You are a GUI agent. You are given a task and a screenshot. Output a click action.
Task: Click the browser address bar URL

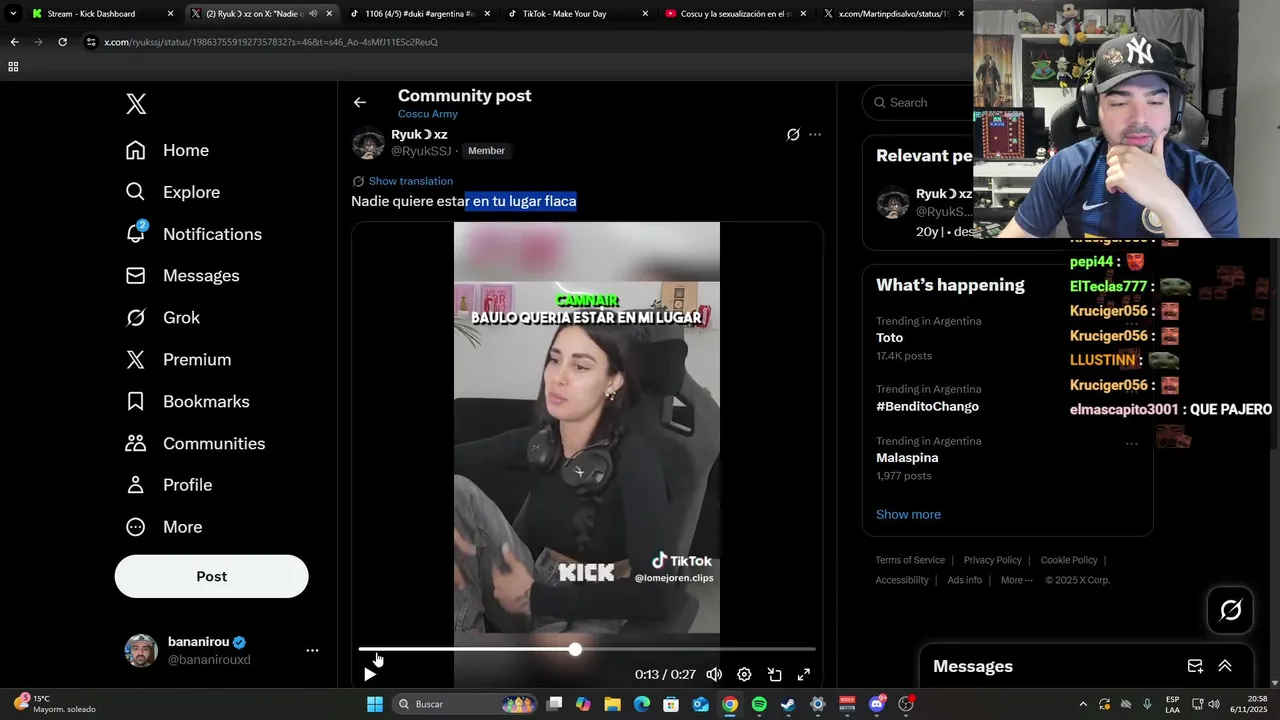[271, 42]
